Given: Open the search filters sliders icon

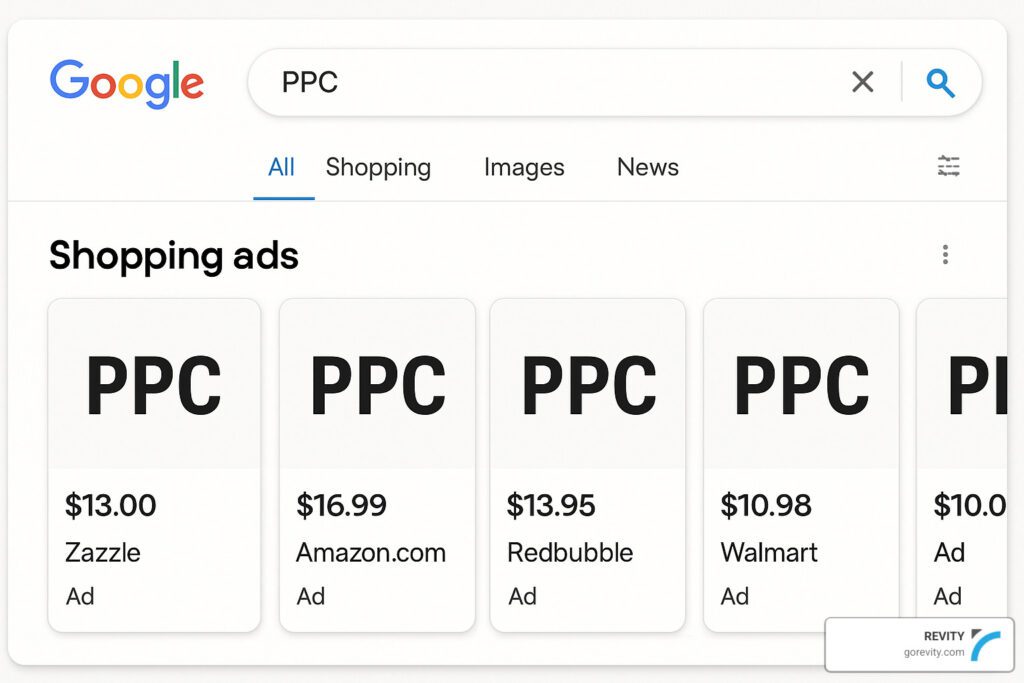Looking at the screenshot, I should coord(948,166).
